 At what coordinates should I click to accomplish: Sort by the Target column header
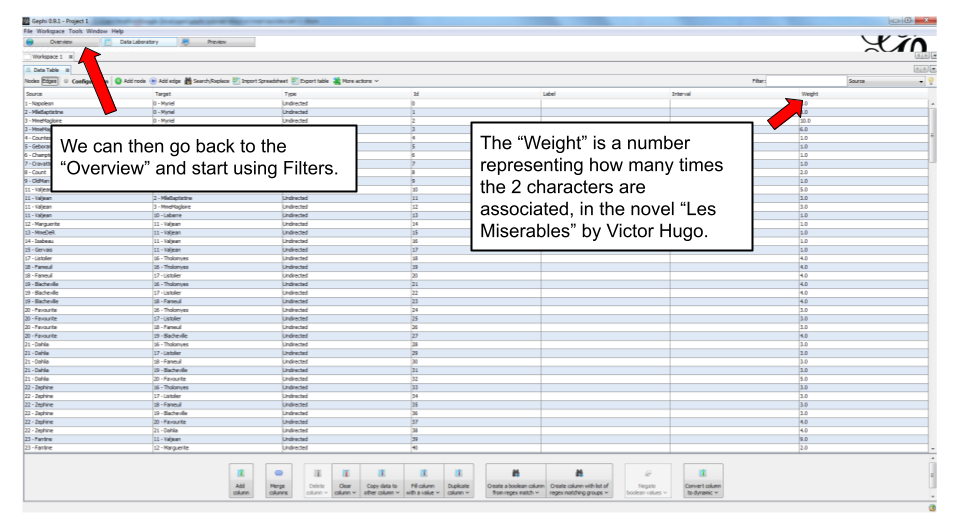pyautogui.click(x=218, y=94)
